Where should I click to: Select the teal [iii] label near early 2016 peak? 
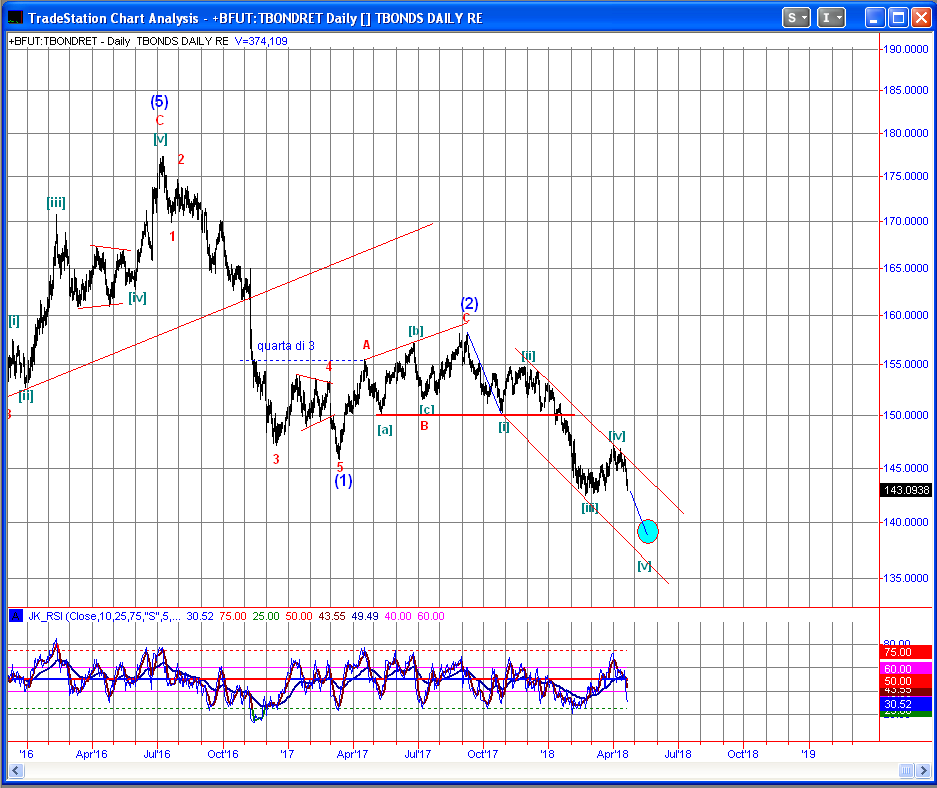click(56, 203)
